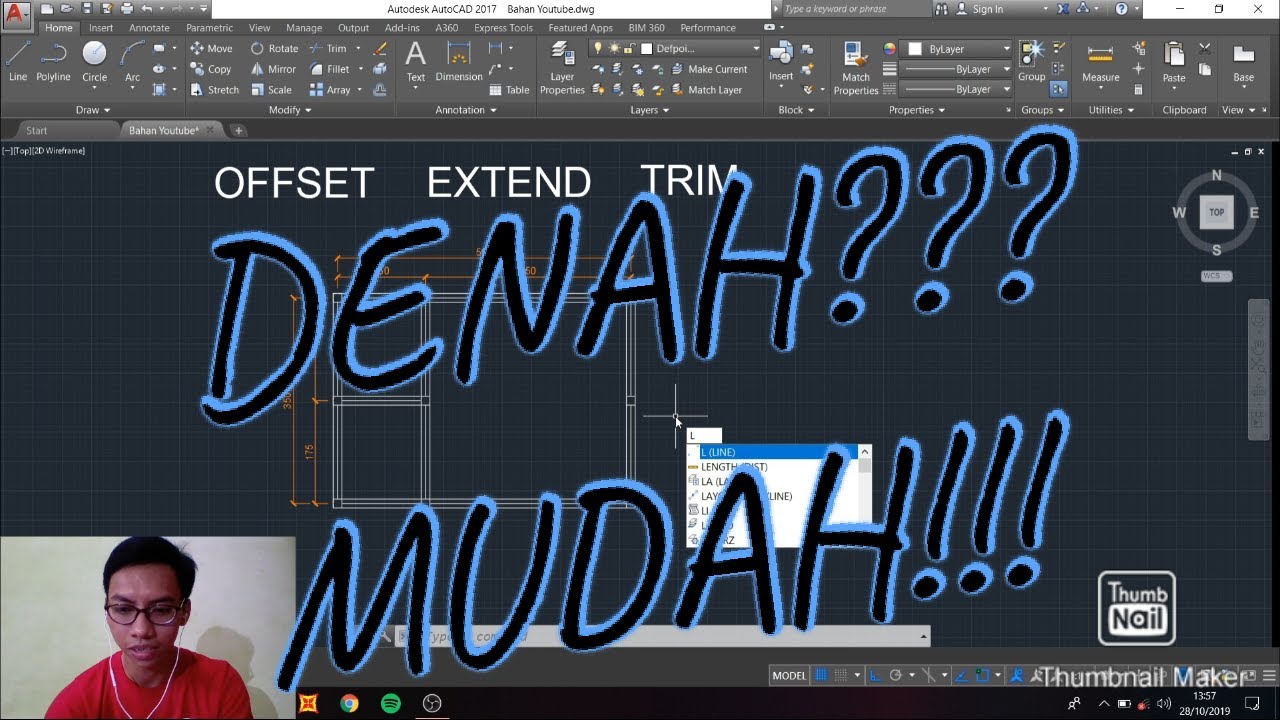
Task: Open the Trim/Extend dropdown arrow
Action: (358, 48)
